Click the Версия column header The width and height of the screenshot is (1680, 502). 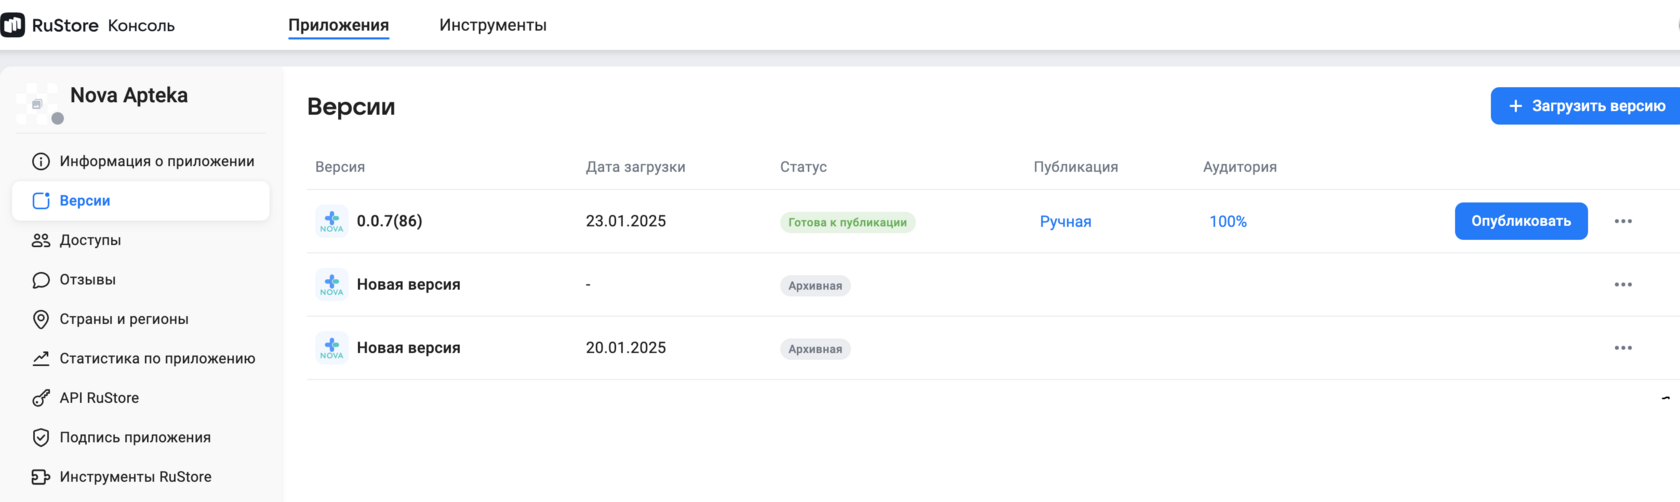[x=340, y=167]
